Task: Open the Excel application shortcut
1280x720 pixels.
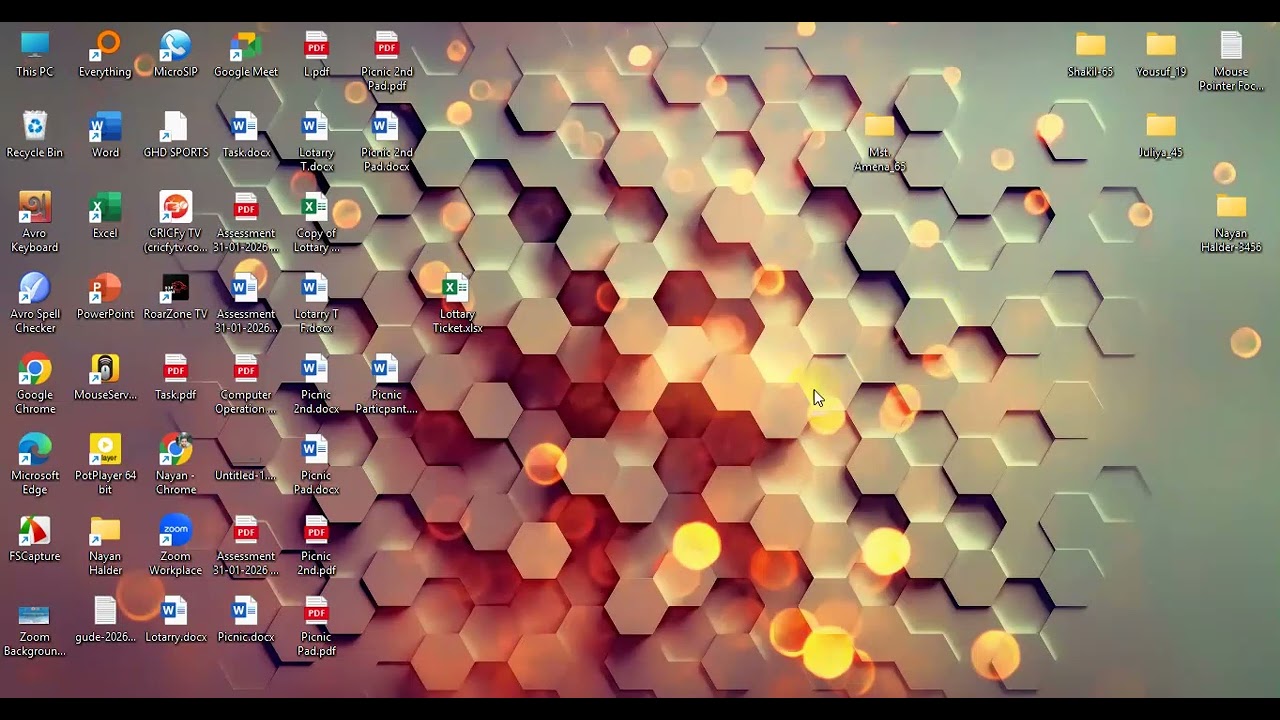Action: point(105,215)
